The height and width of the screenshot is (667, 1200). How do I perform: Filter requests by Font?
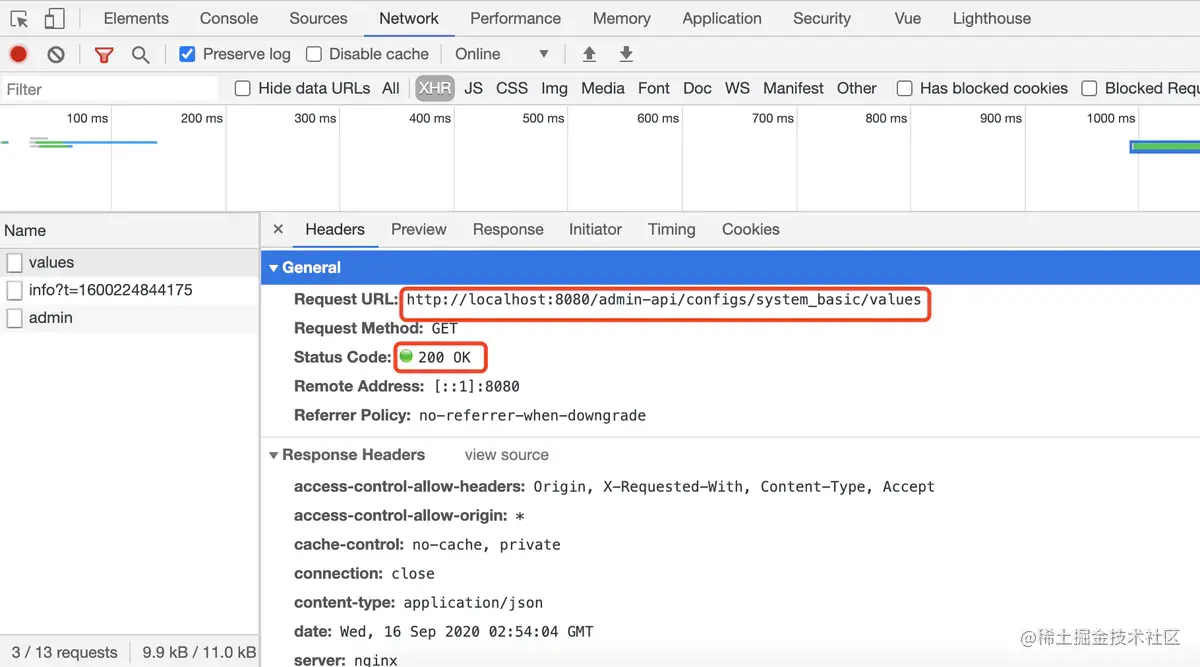point(654,88)
